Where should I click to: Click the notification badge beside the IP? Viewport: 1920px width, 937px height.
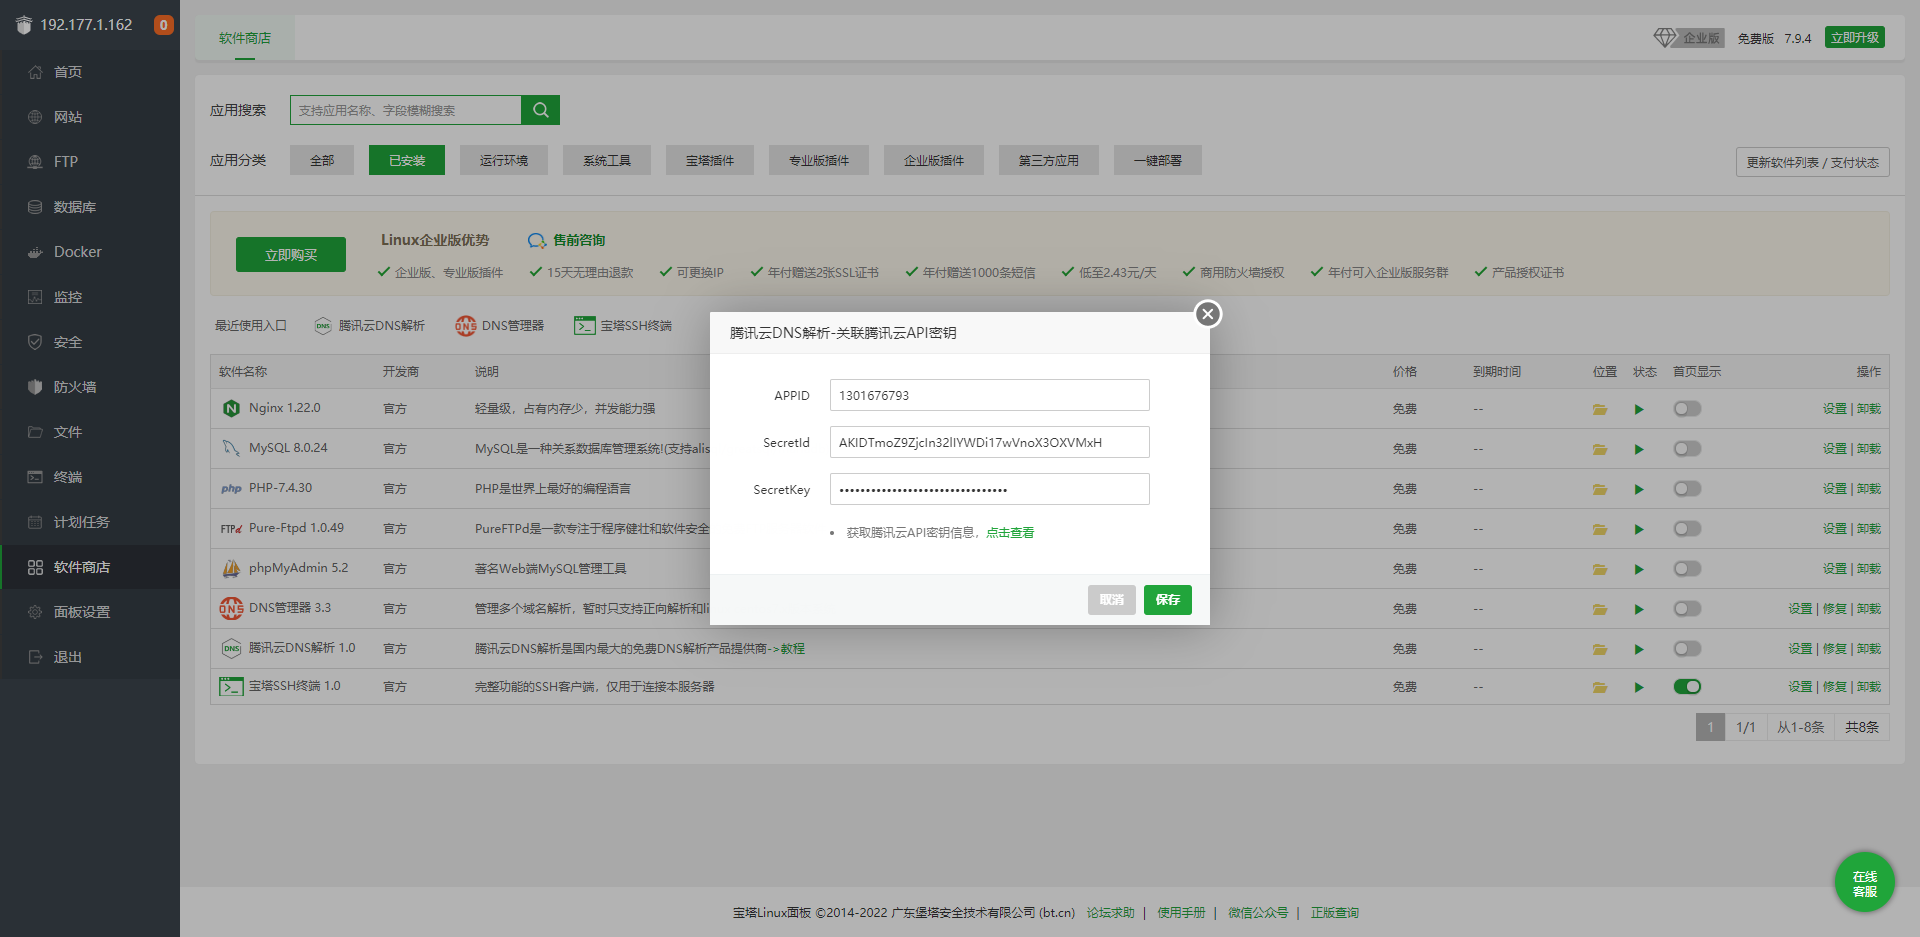[163, 25]
